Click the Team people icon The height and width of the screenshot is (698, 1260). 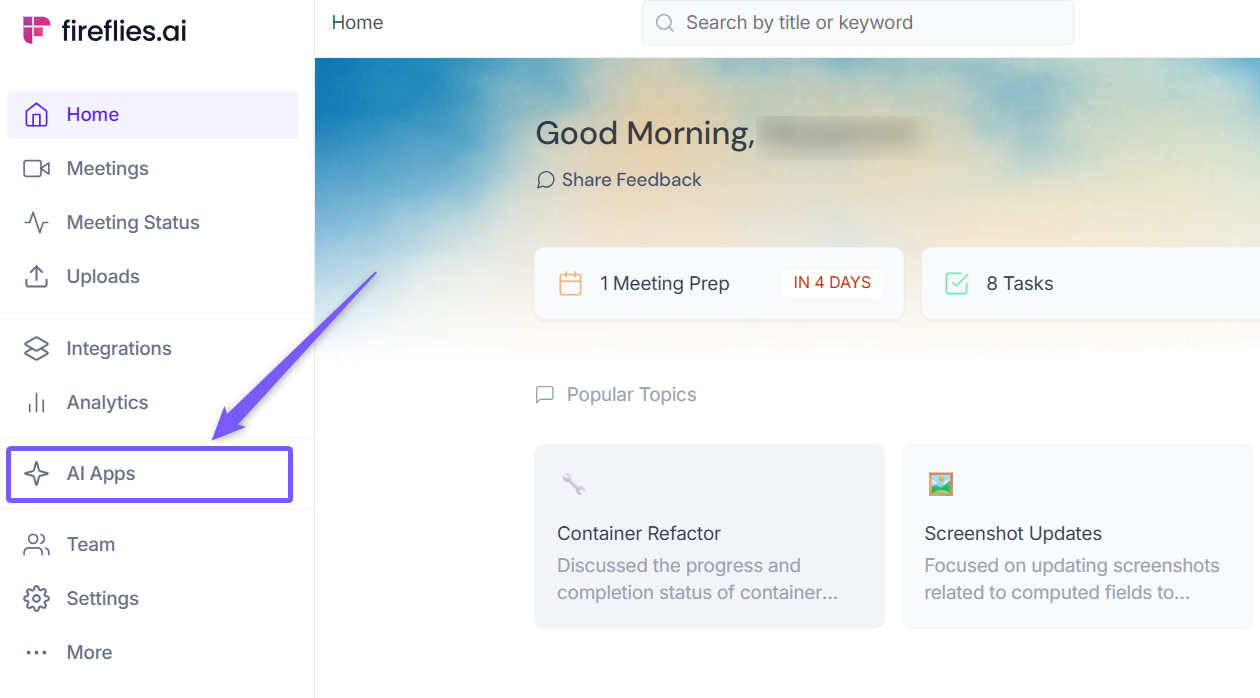[x=36, y=545]
